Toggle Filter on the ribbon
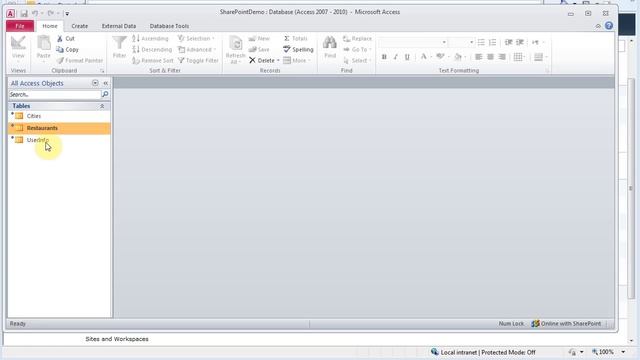Viewport: 640px width, 360px height. [x=198, y=60]
